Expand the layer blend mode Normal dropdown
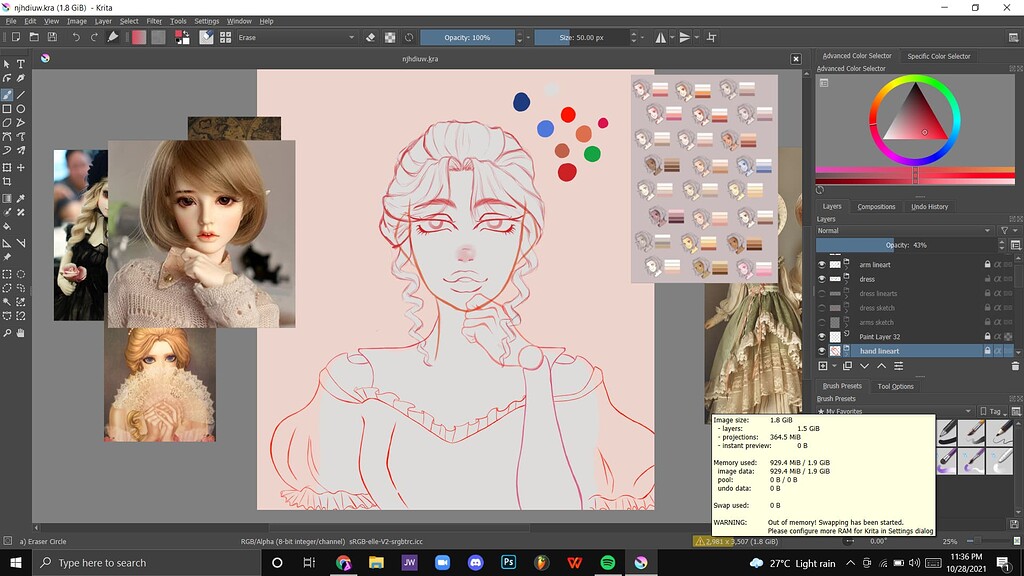 coord(904,230)
